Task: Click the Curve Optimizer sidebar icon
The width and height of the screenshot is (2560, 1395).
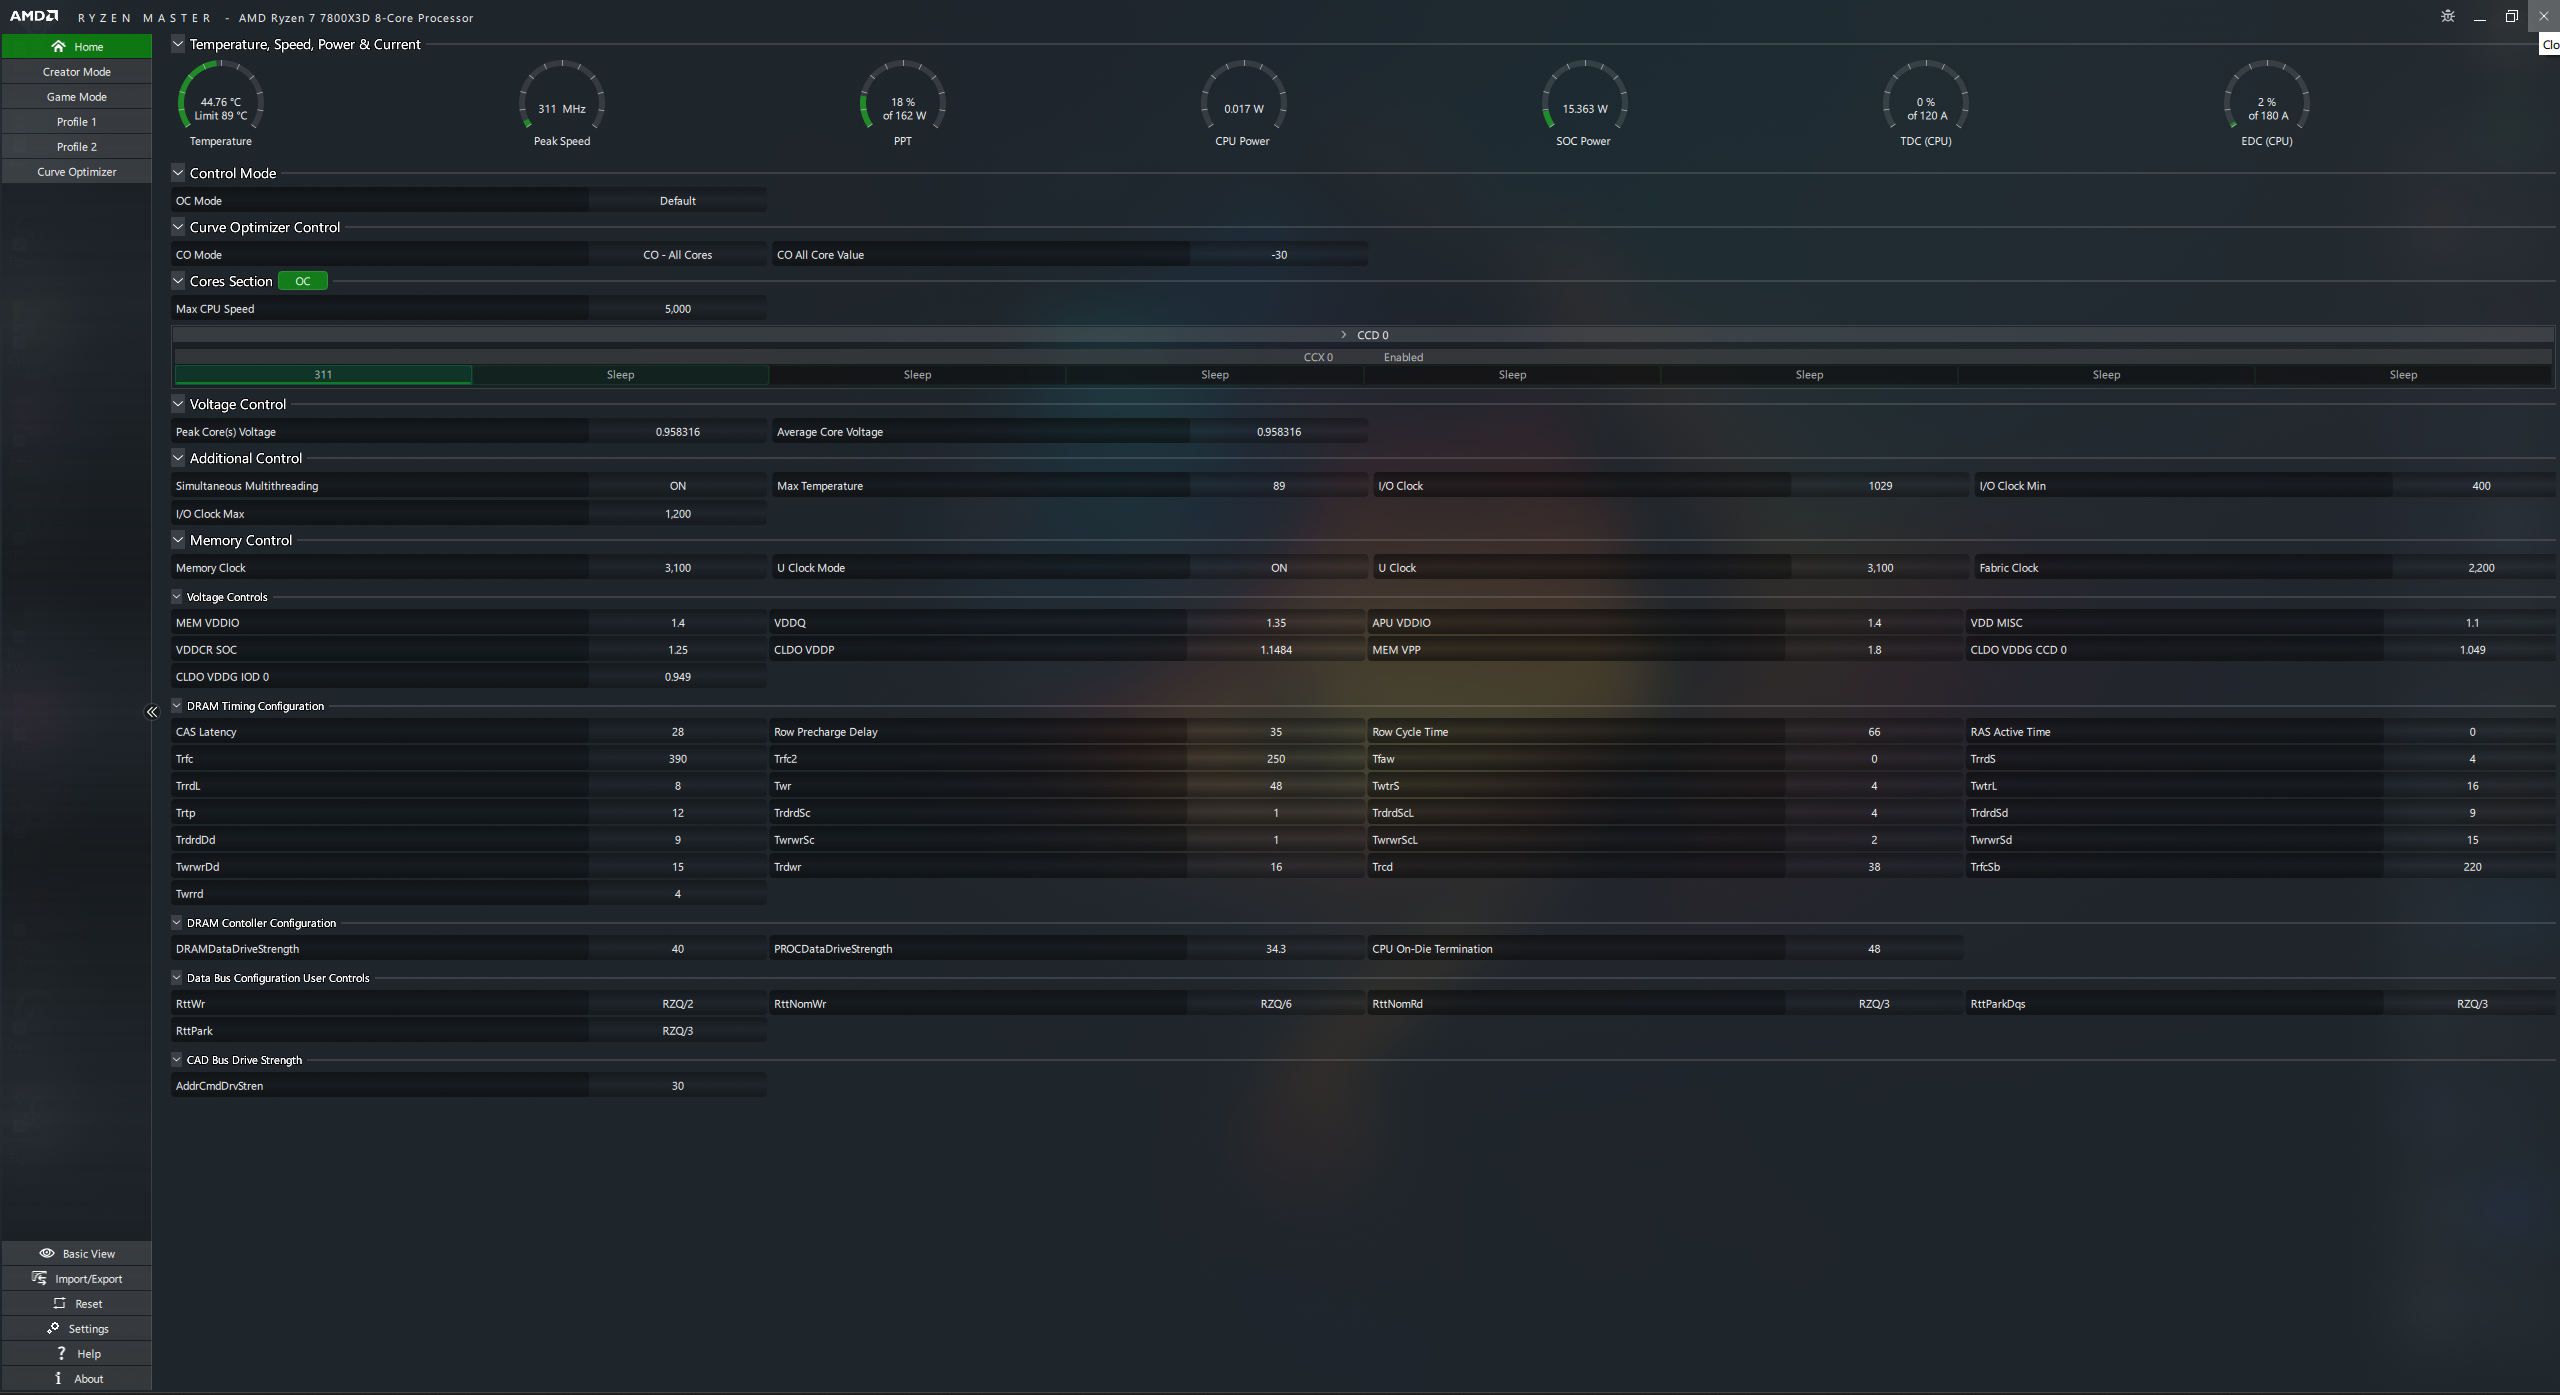Action: pyautogui.click(x=77, y=170)
